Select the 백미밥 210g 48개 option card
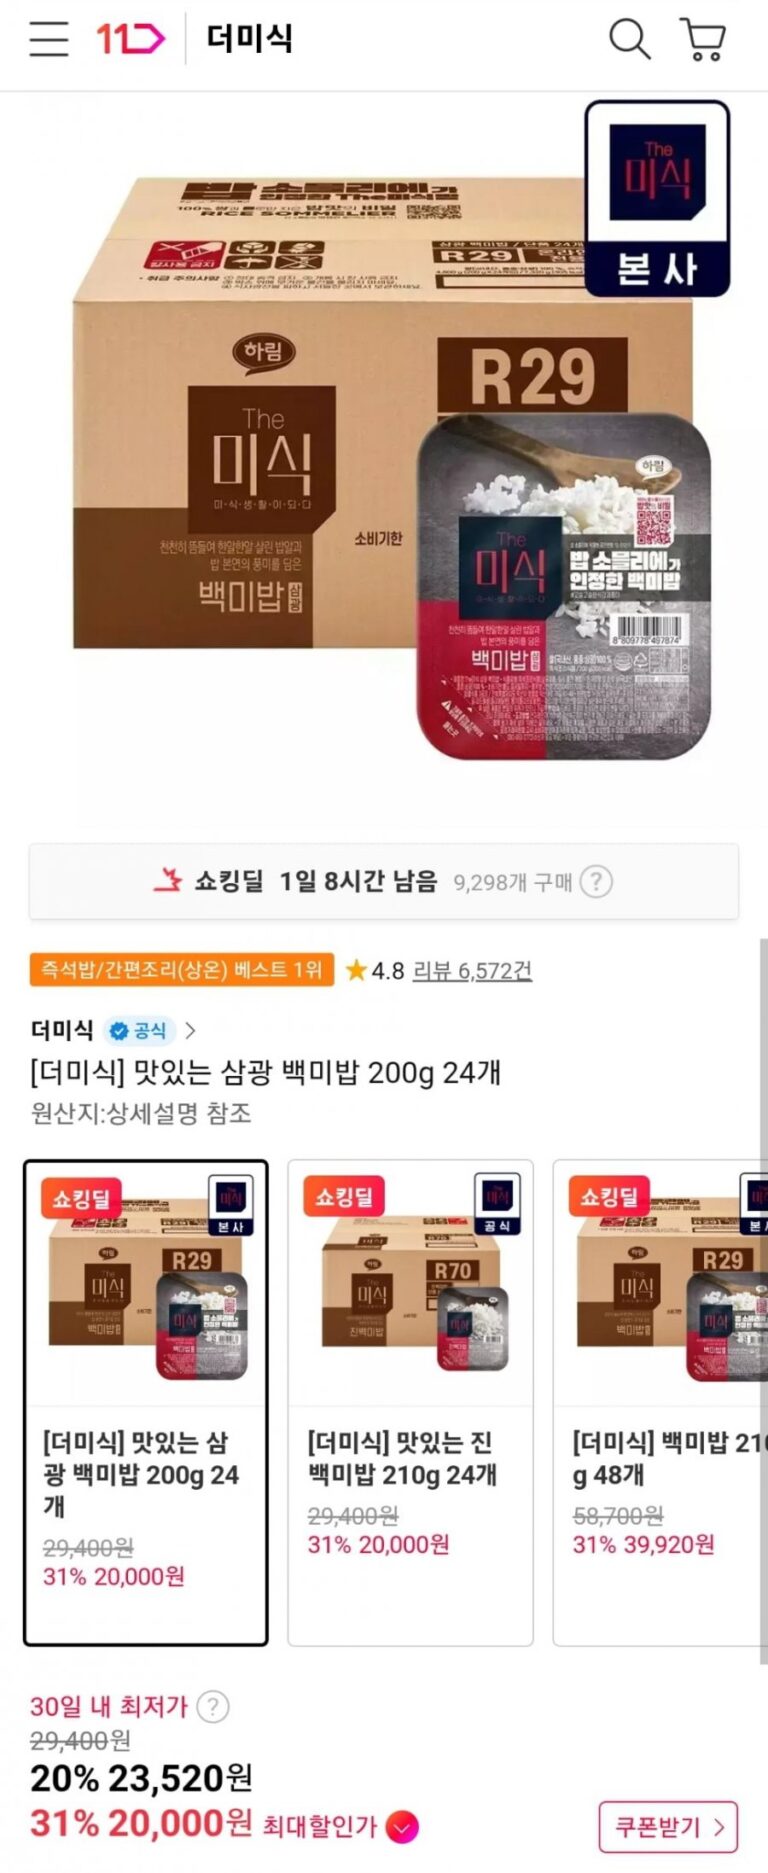The width and height of the screenshot is (768, 1873). tap(660, 1402)
